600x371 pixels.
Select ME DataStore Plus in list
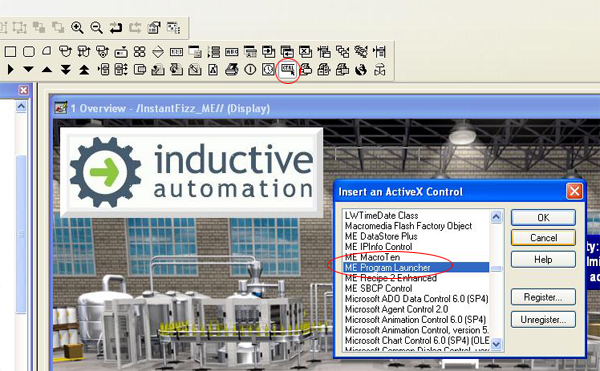[416, 236]
